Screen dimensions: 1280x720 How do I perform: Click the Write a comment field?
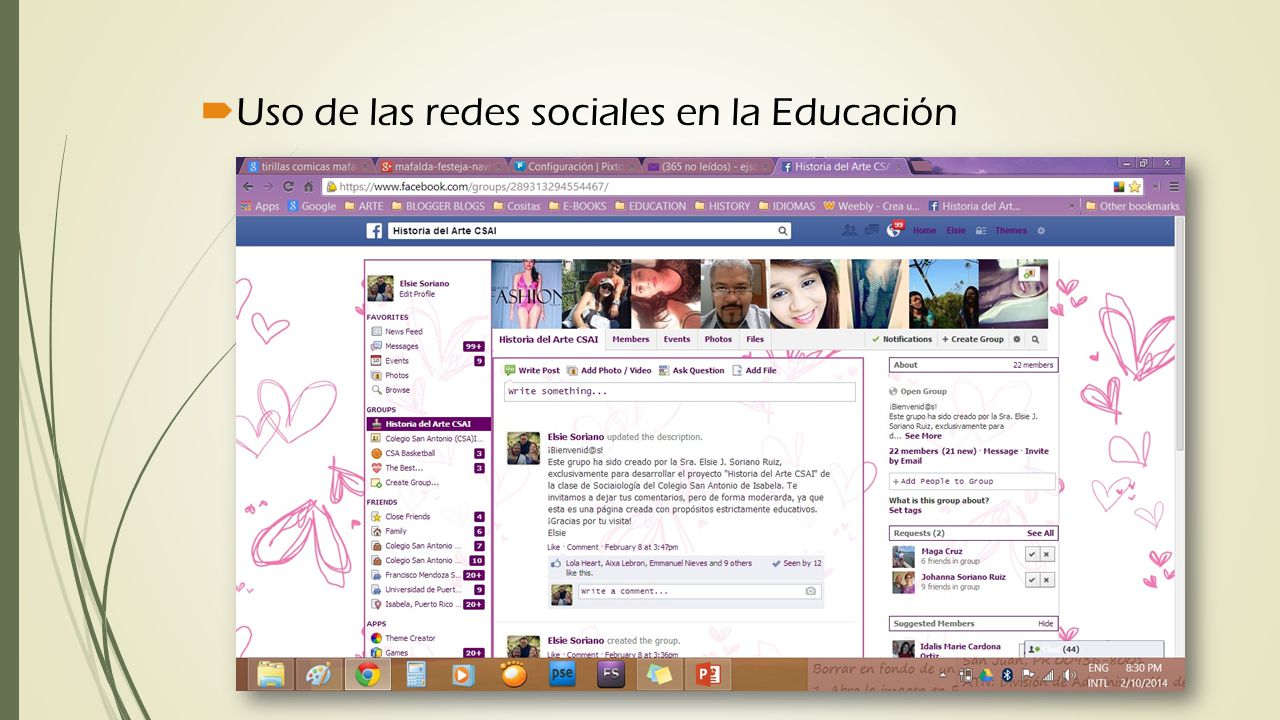tap(698, 591)
